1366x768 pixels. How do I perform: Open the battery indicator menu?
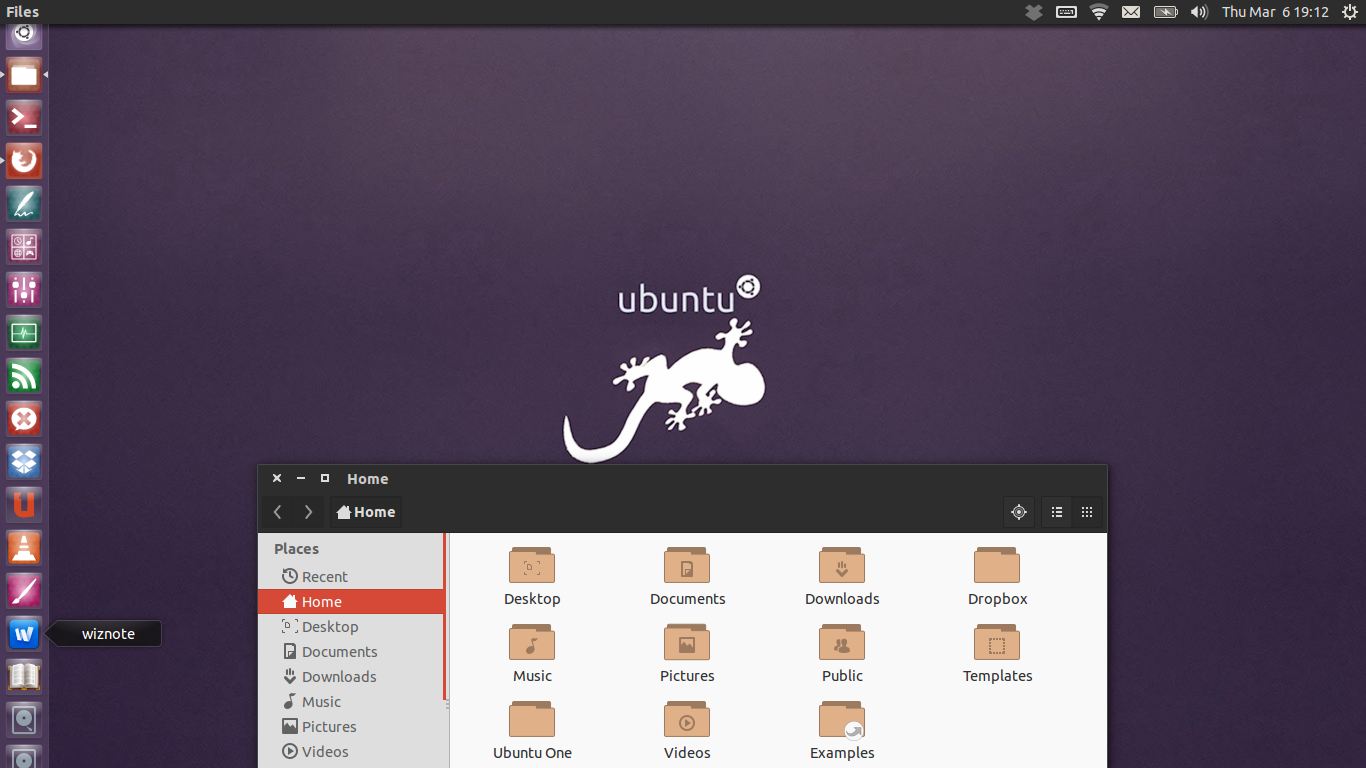click(1166, 12)
